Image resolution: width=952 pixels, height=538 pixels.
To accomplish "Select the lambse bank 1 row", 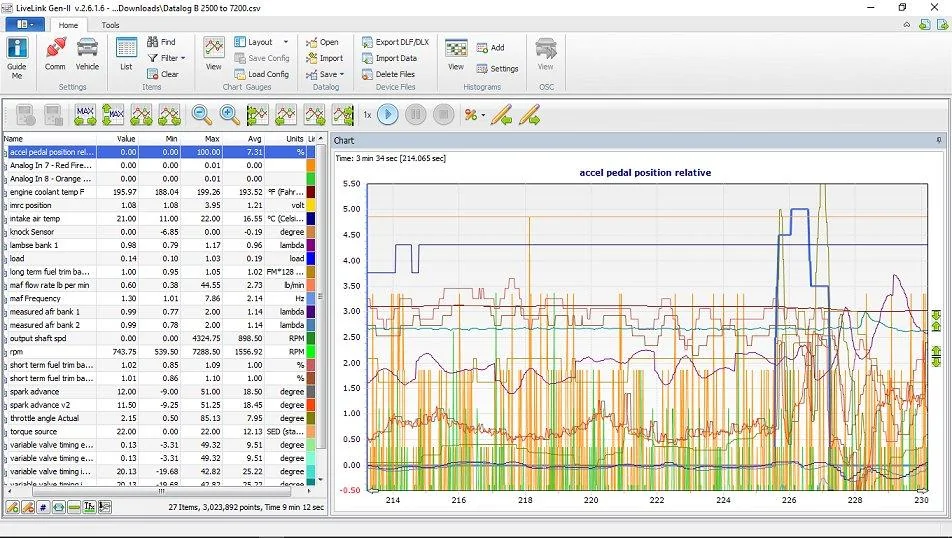I will 159,245.
